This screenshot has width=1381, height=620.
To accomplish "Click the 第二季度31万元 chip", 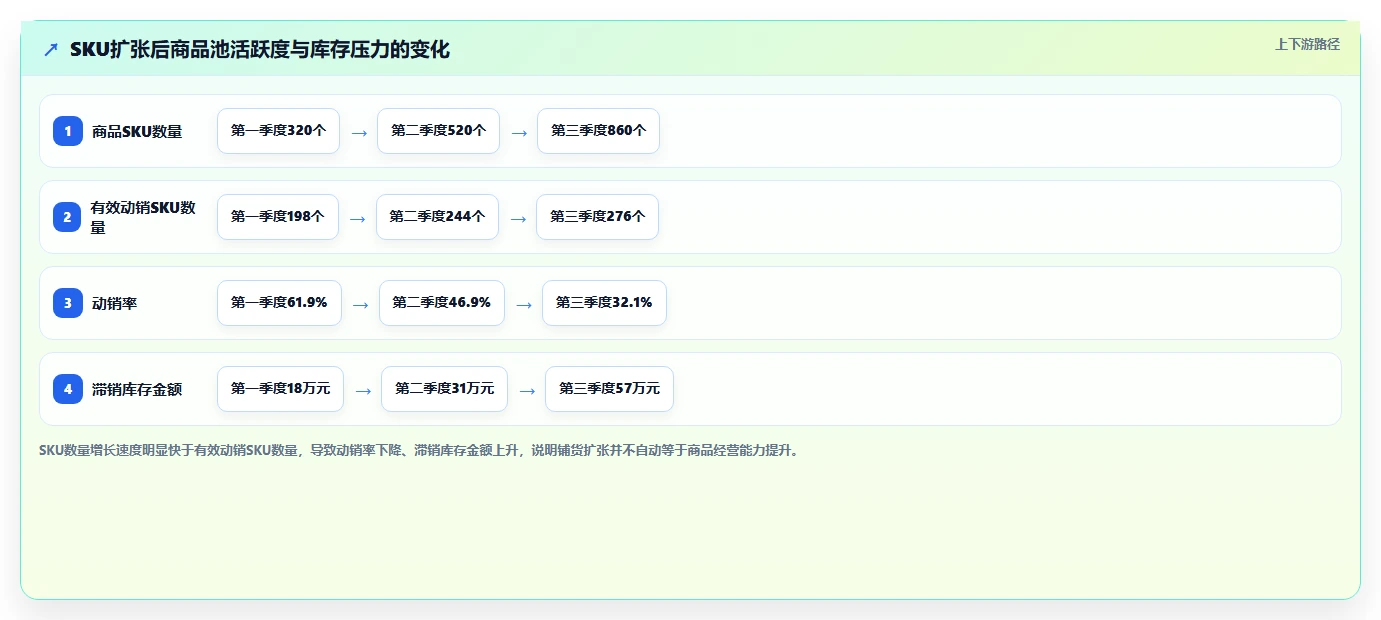I will pos(444,389).
